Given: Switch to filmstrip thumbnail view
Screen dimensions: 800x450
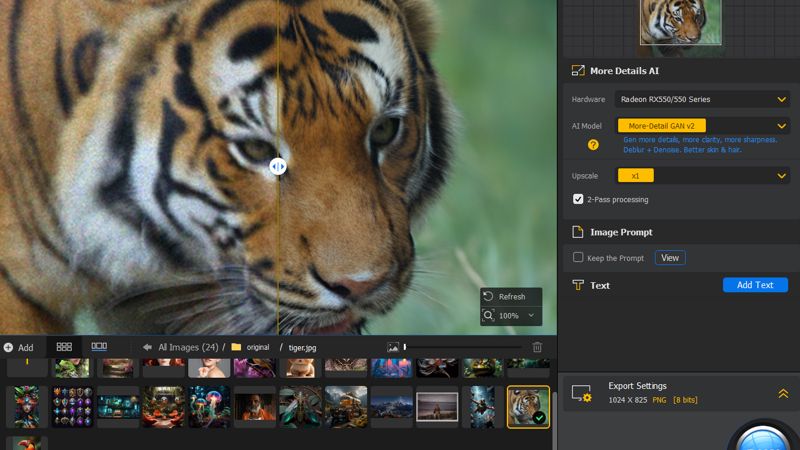Looking at the screenshot, I should tap(99, 346).
